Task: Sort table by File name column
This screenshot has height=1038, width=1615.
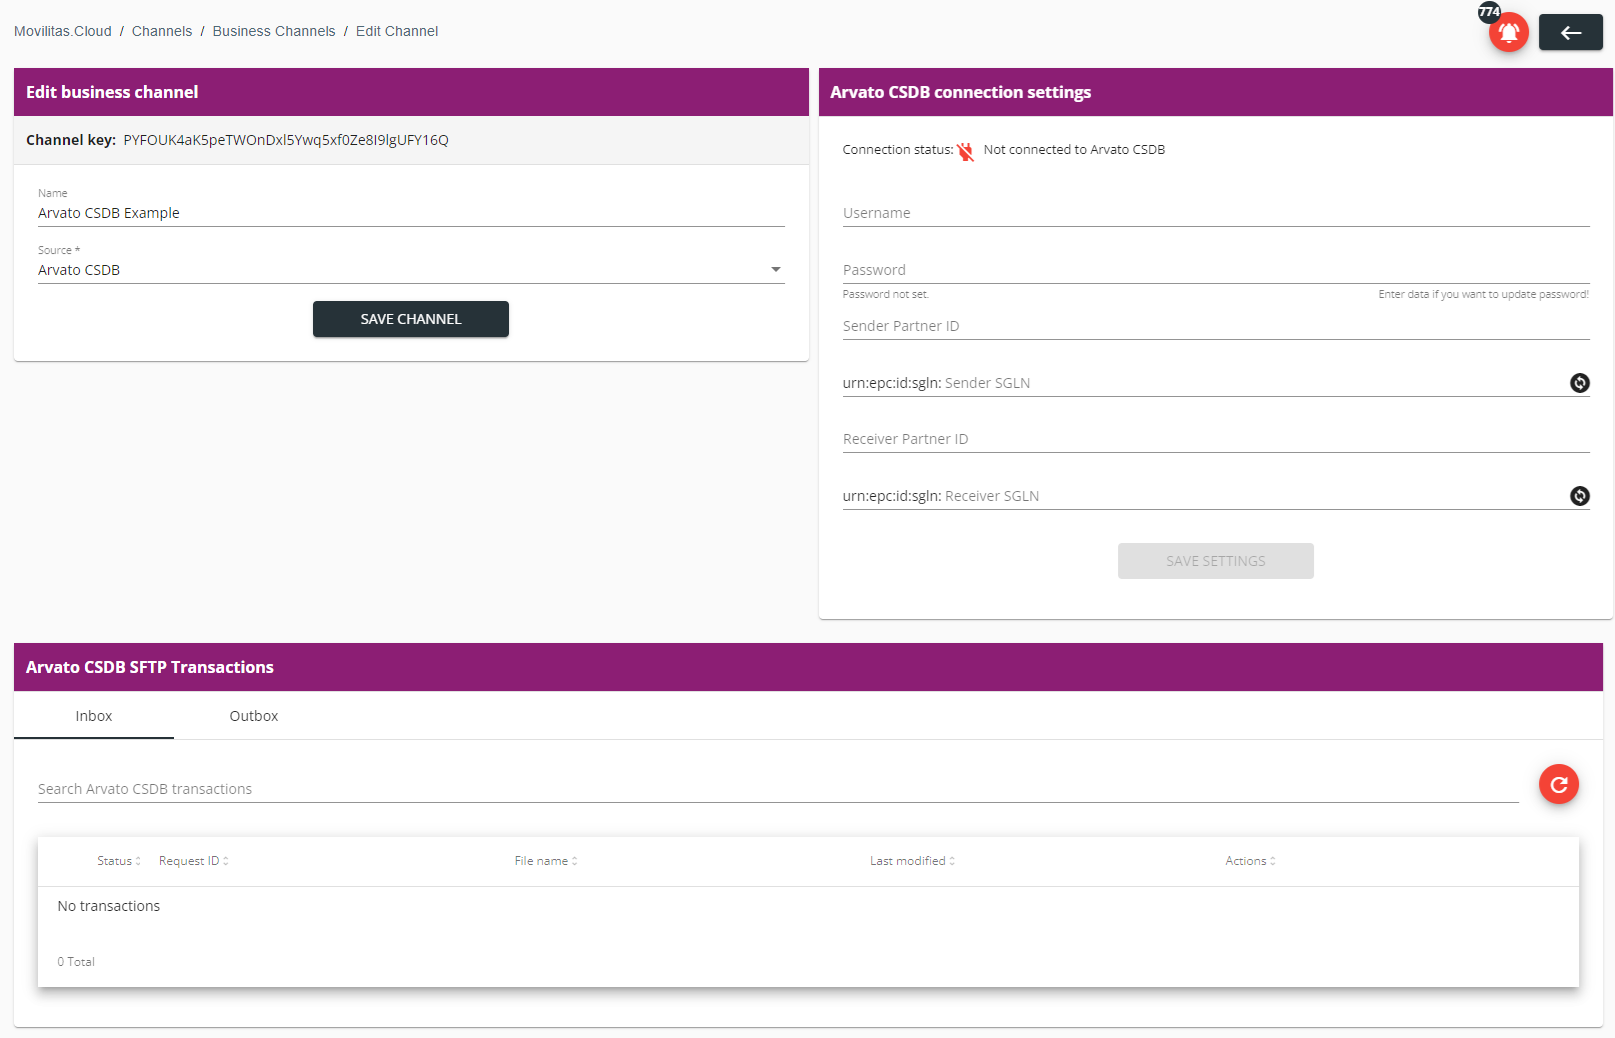Action: [x=546, y=861]
